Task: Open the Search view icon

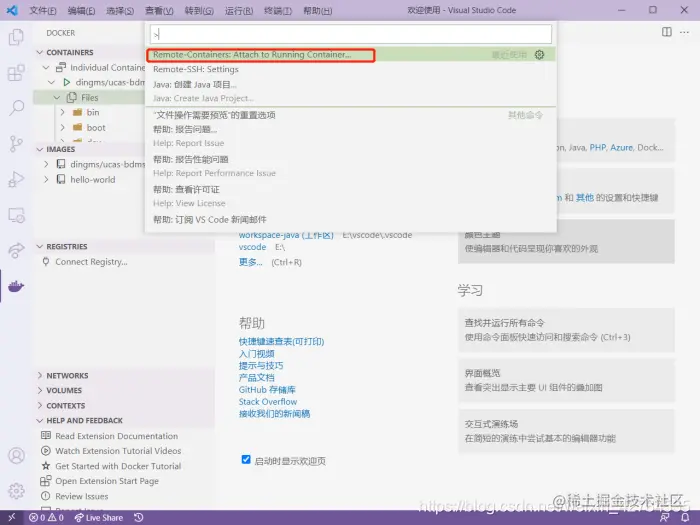Action: [16, 108]
